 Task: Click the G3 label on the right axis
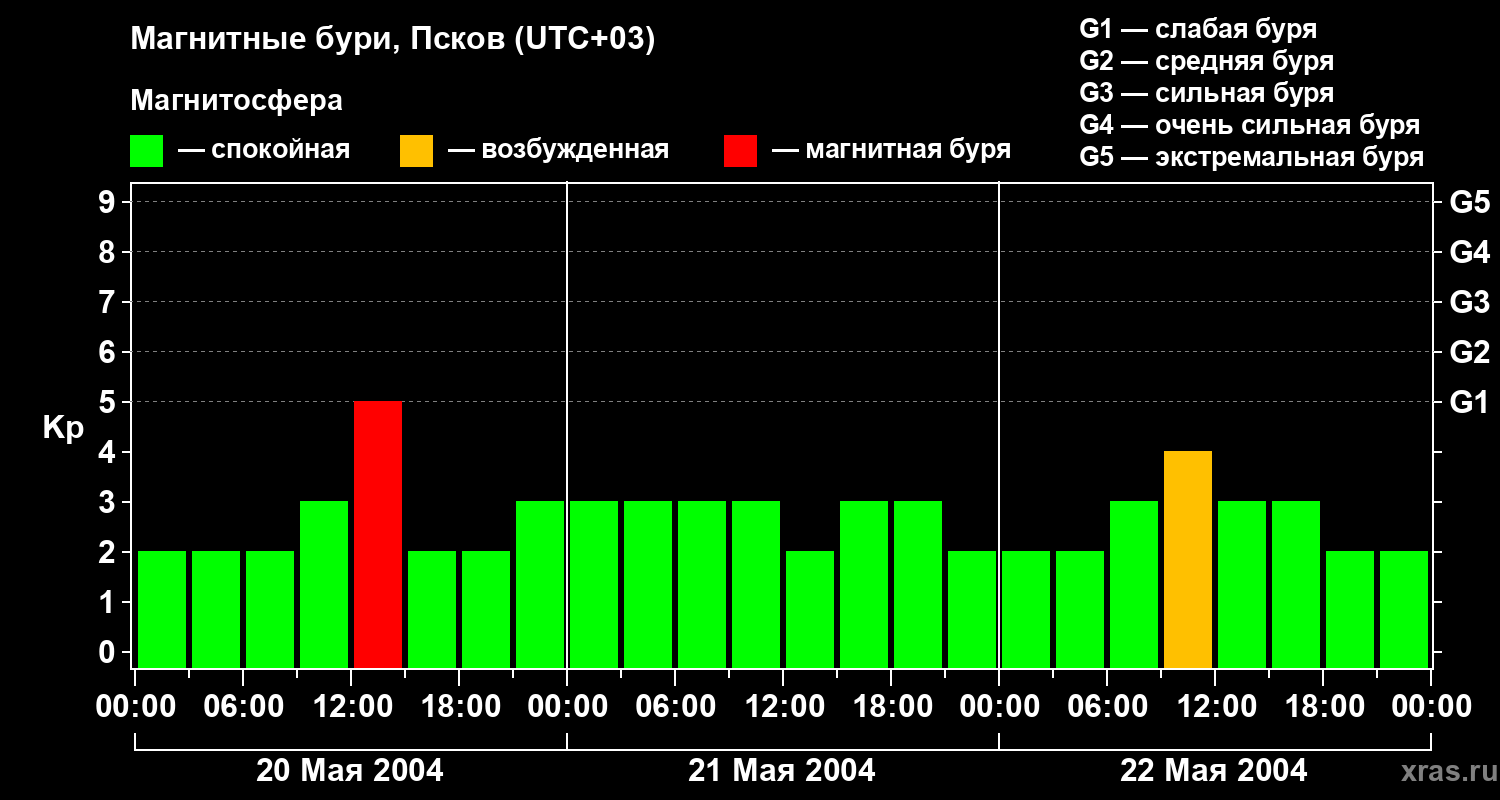click(1469, 302)
